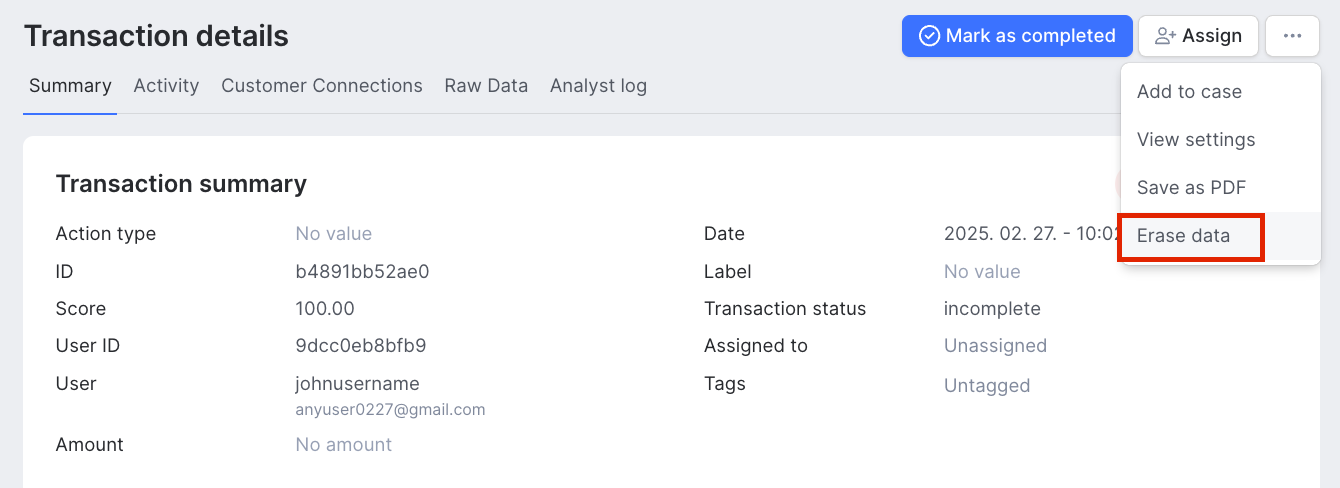Click the date value 2025. 02. 27.

[1030, 234]
